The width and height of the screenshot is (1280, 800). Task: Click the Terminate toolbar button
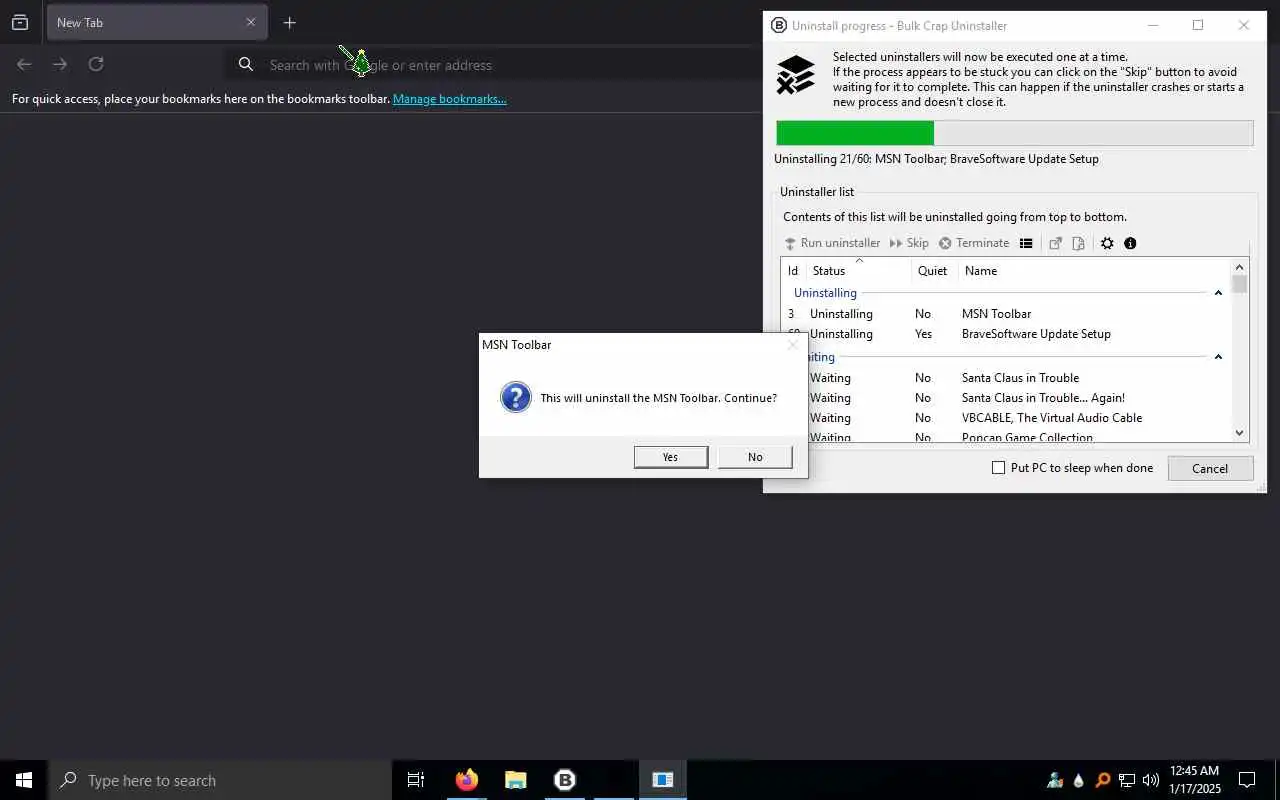pyautogui.click(x=974, y=243)
